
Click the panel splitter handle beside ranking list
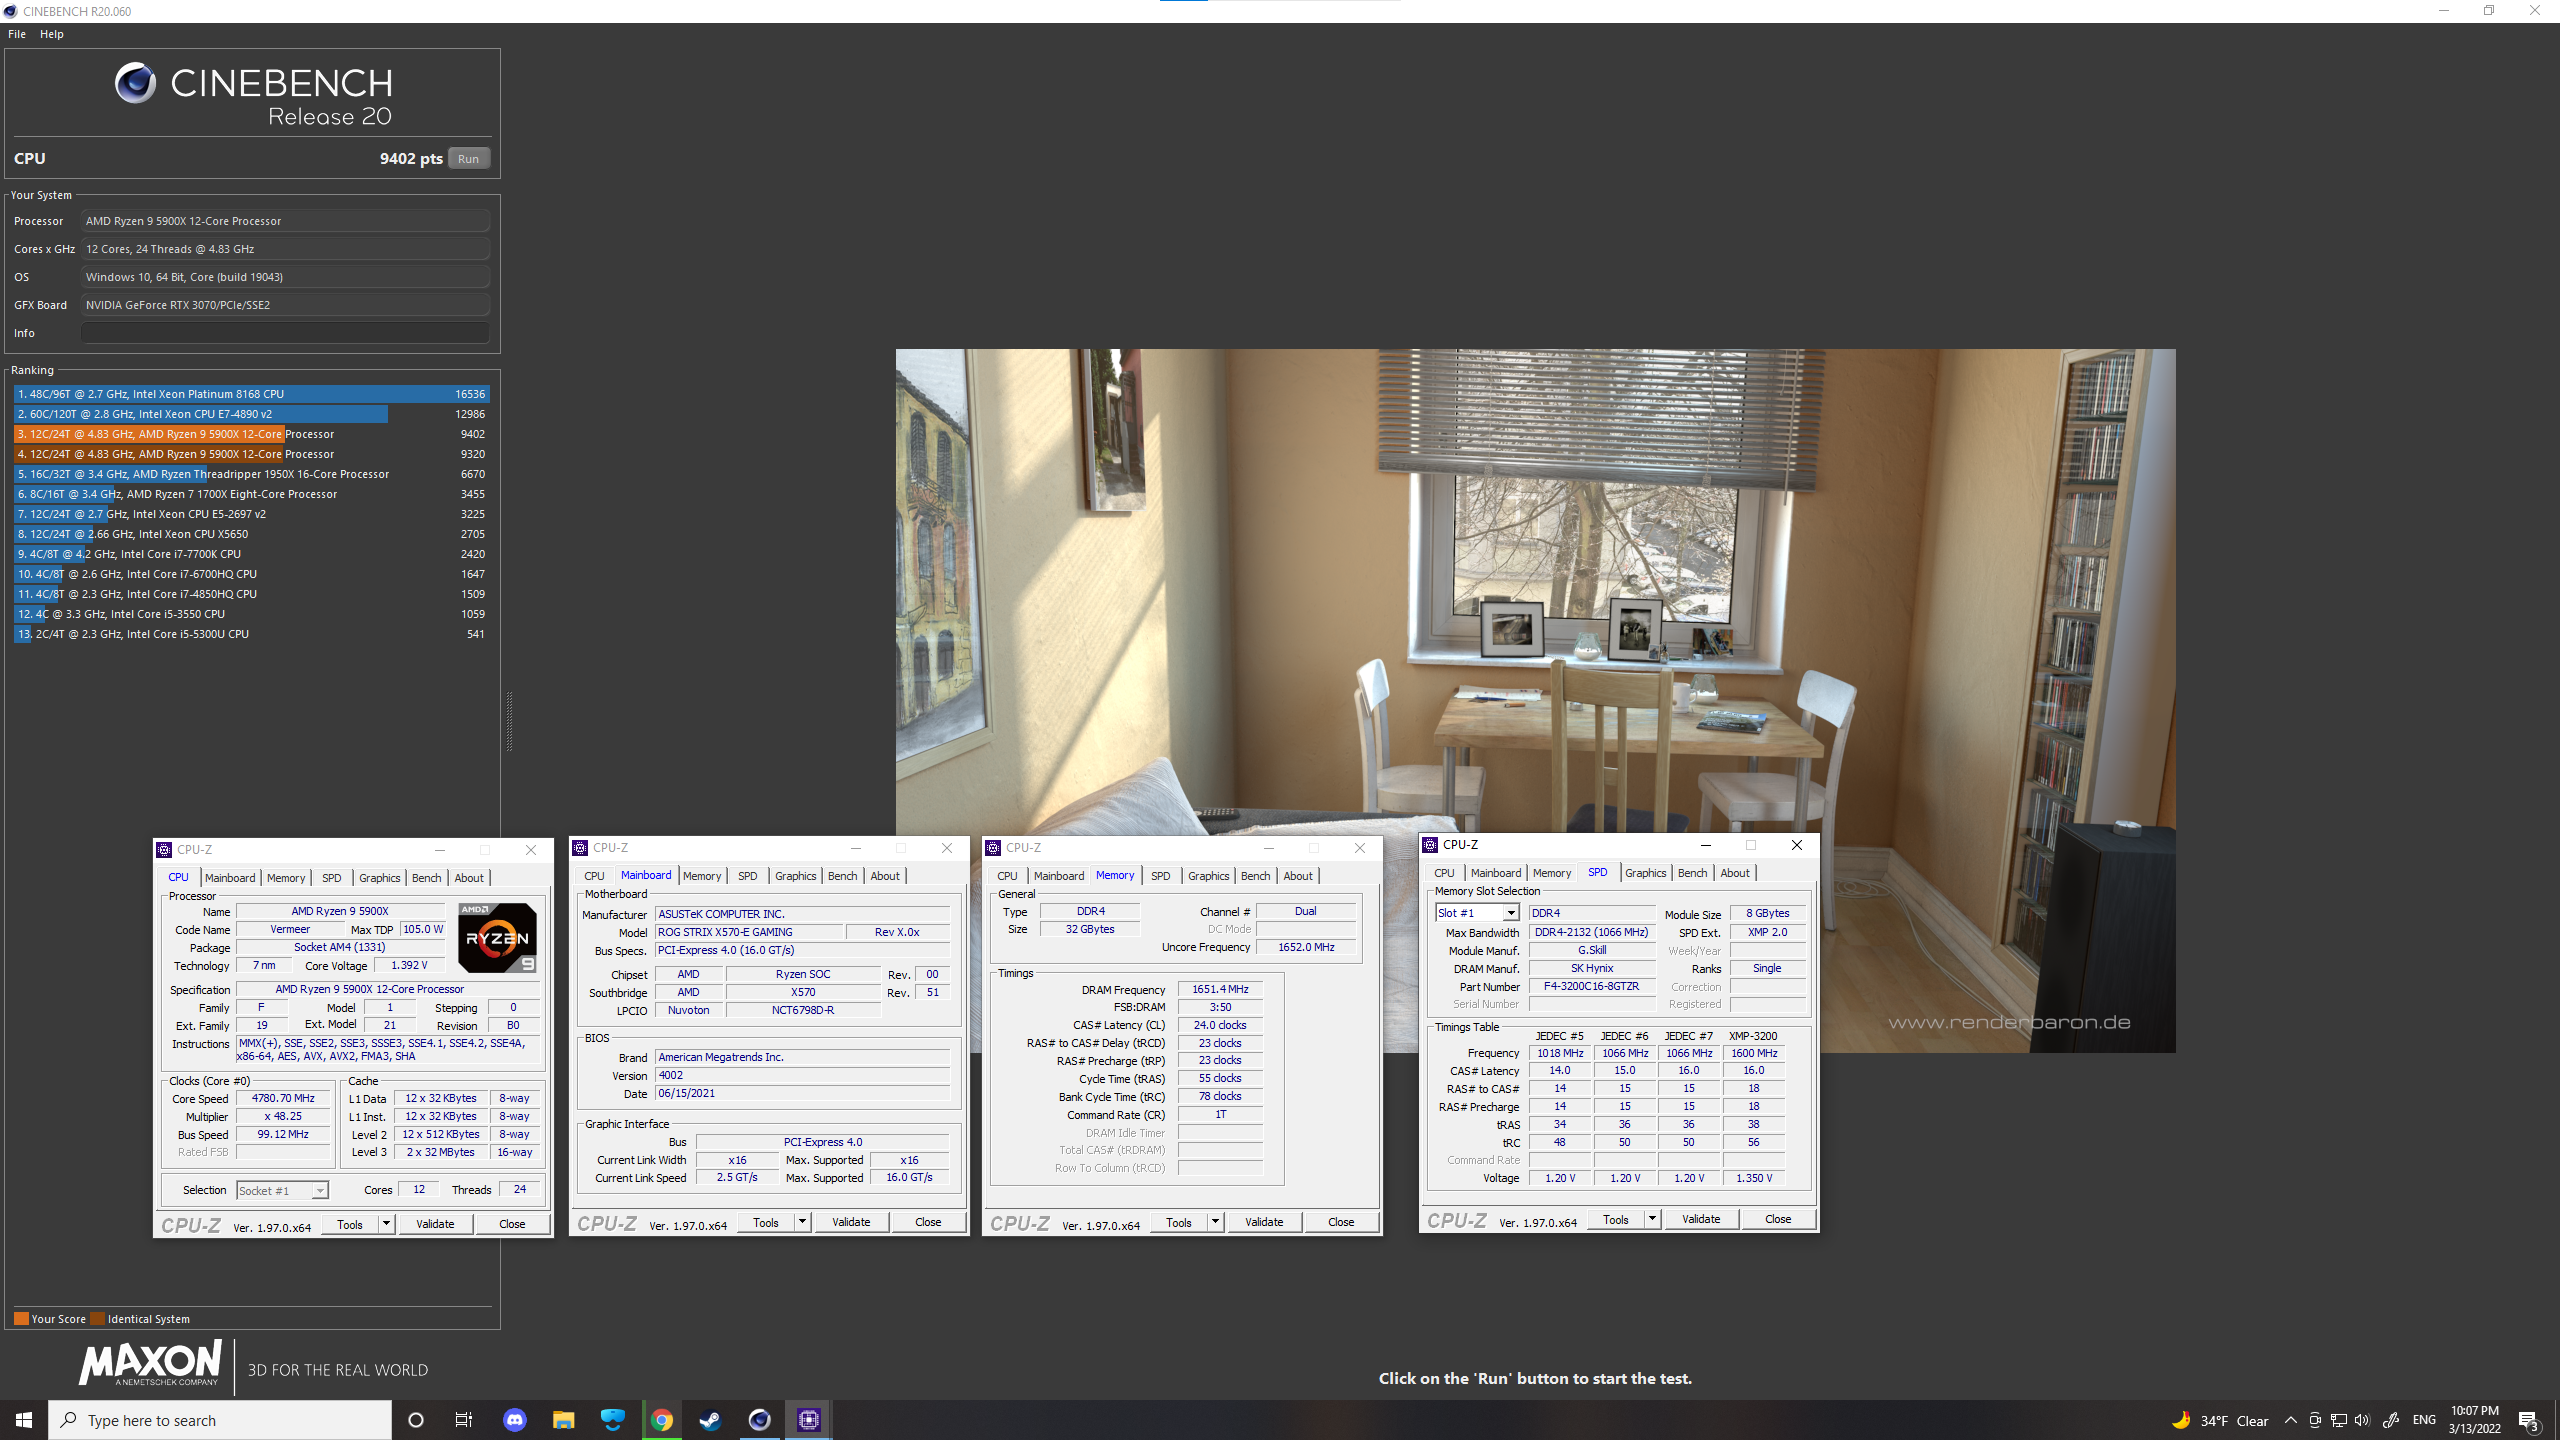509,720
